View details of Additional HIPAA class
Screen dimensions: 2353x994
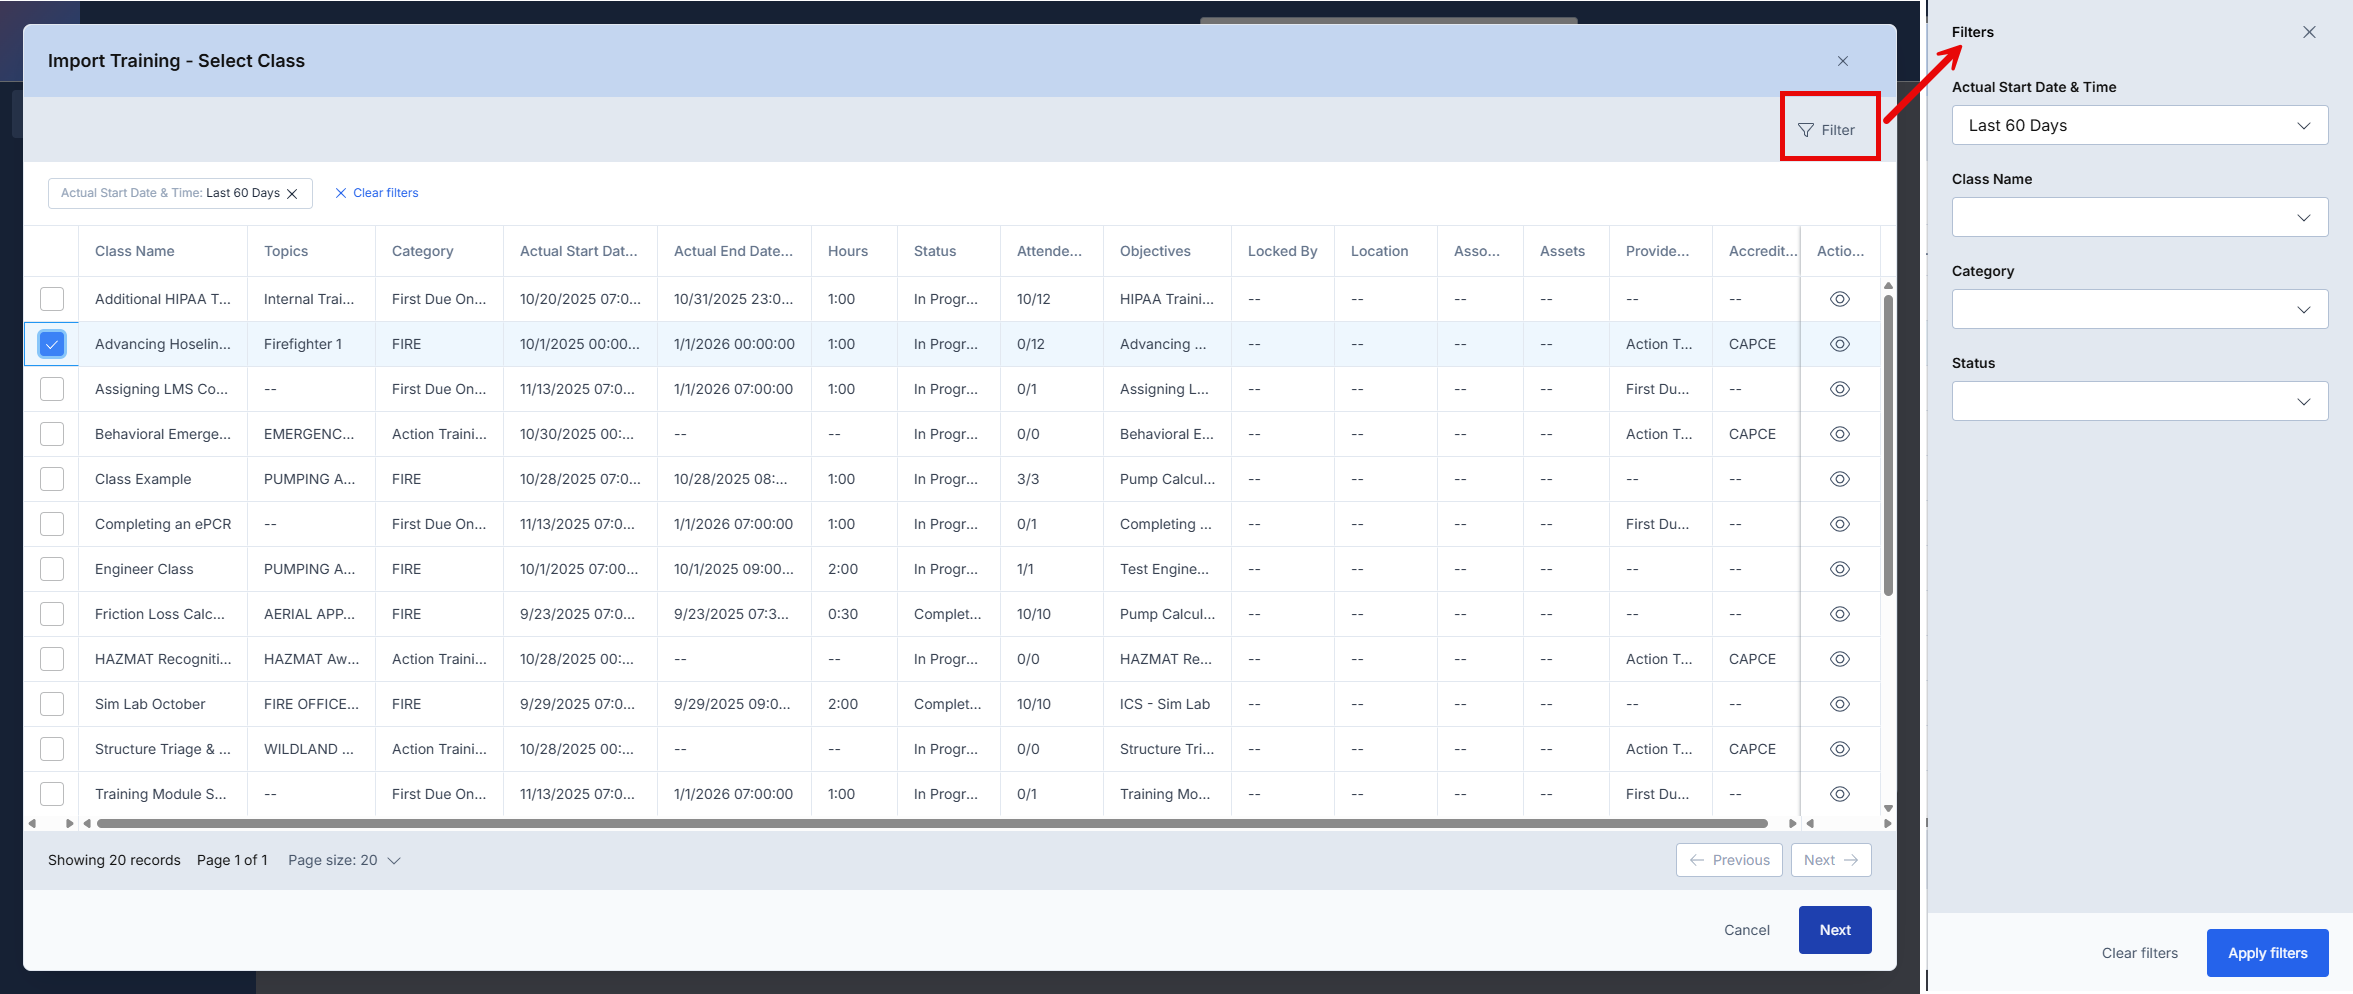[1839, 299]
